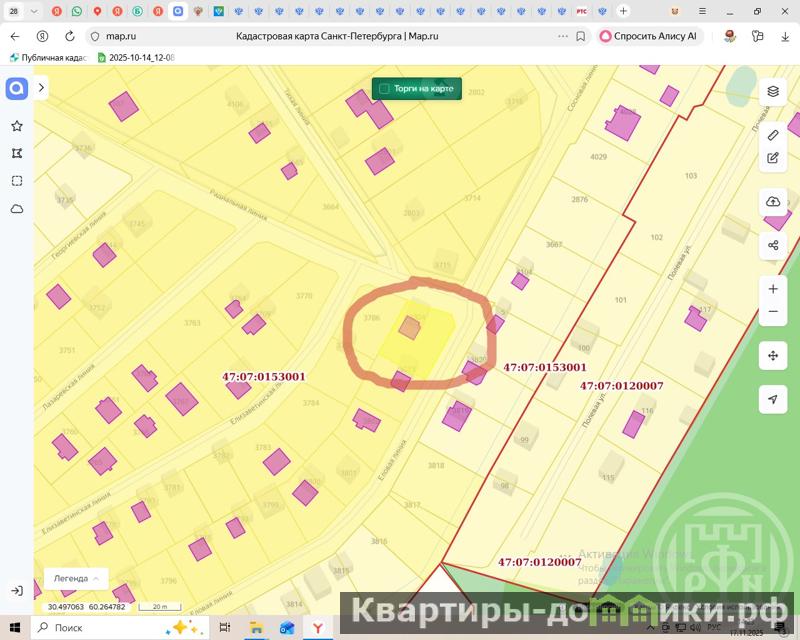Open a new browser tab
The height and width of the screenshot is (640, 800).
(x=623, y=11)
